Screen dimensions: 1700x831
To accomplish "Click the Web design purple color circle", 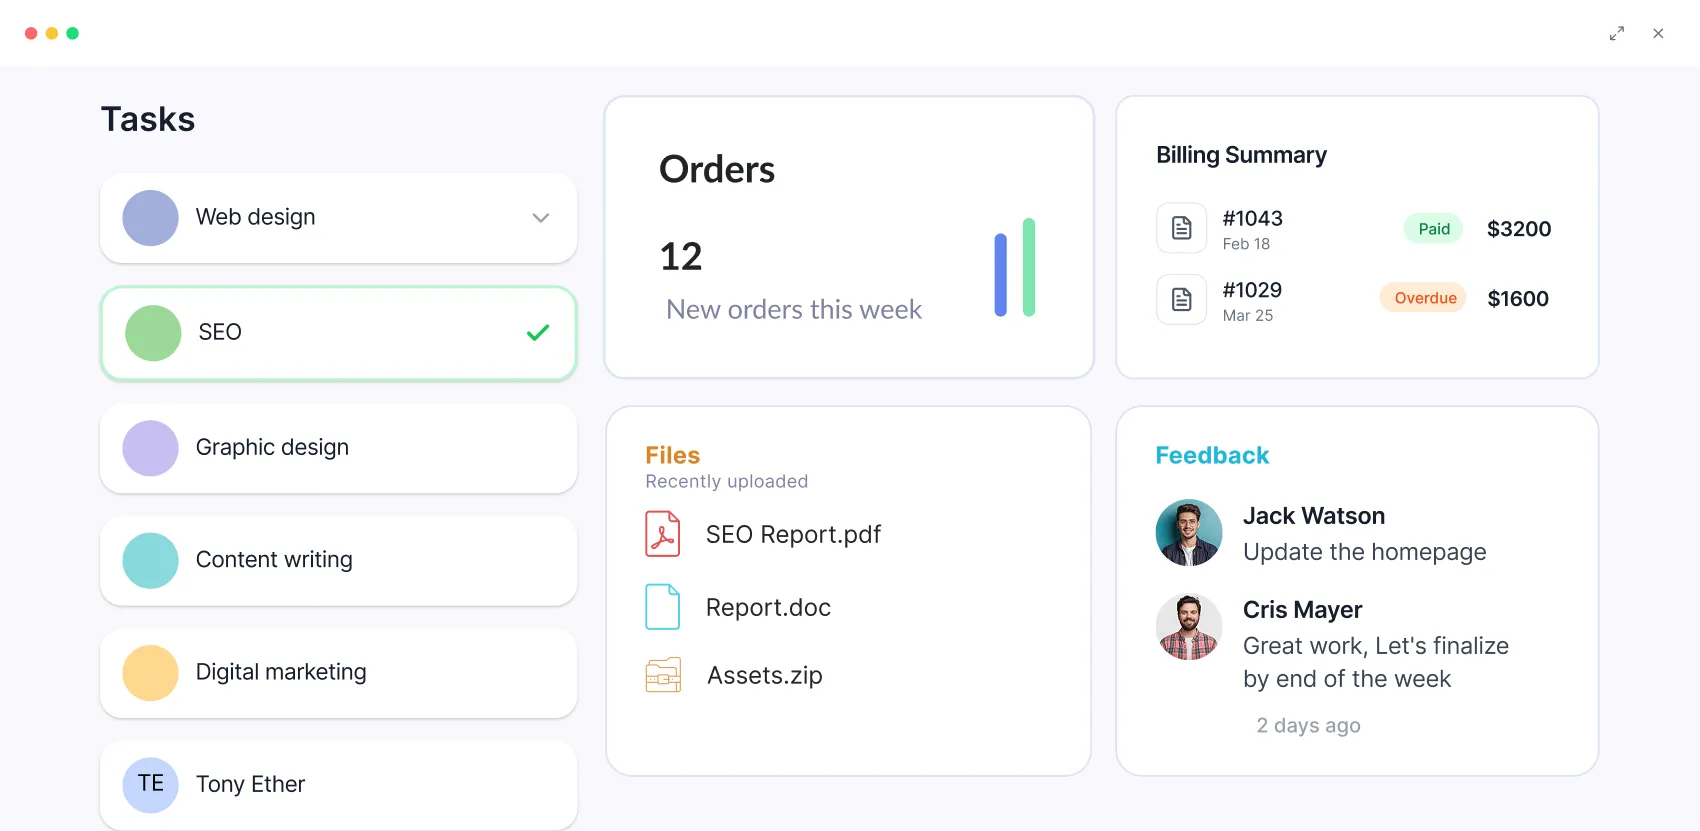I will (150, 218).
